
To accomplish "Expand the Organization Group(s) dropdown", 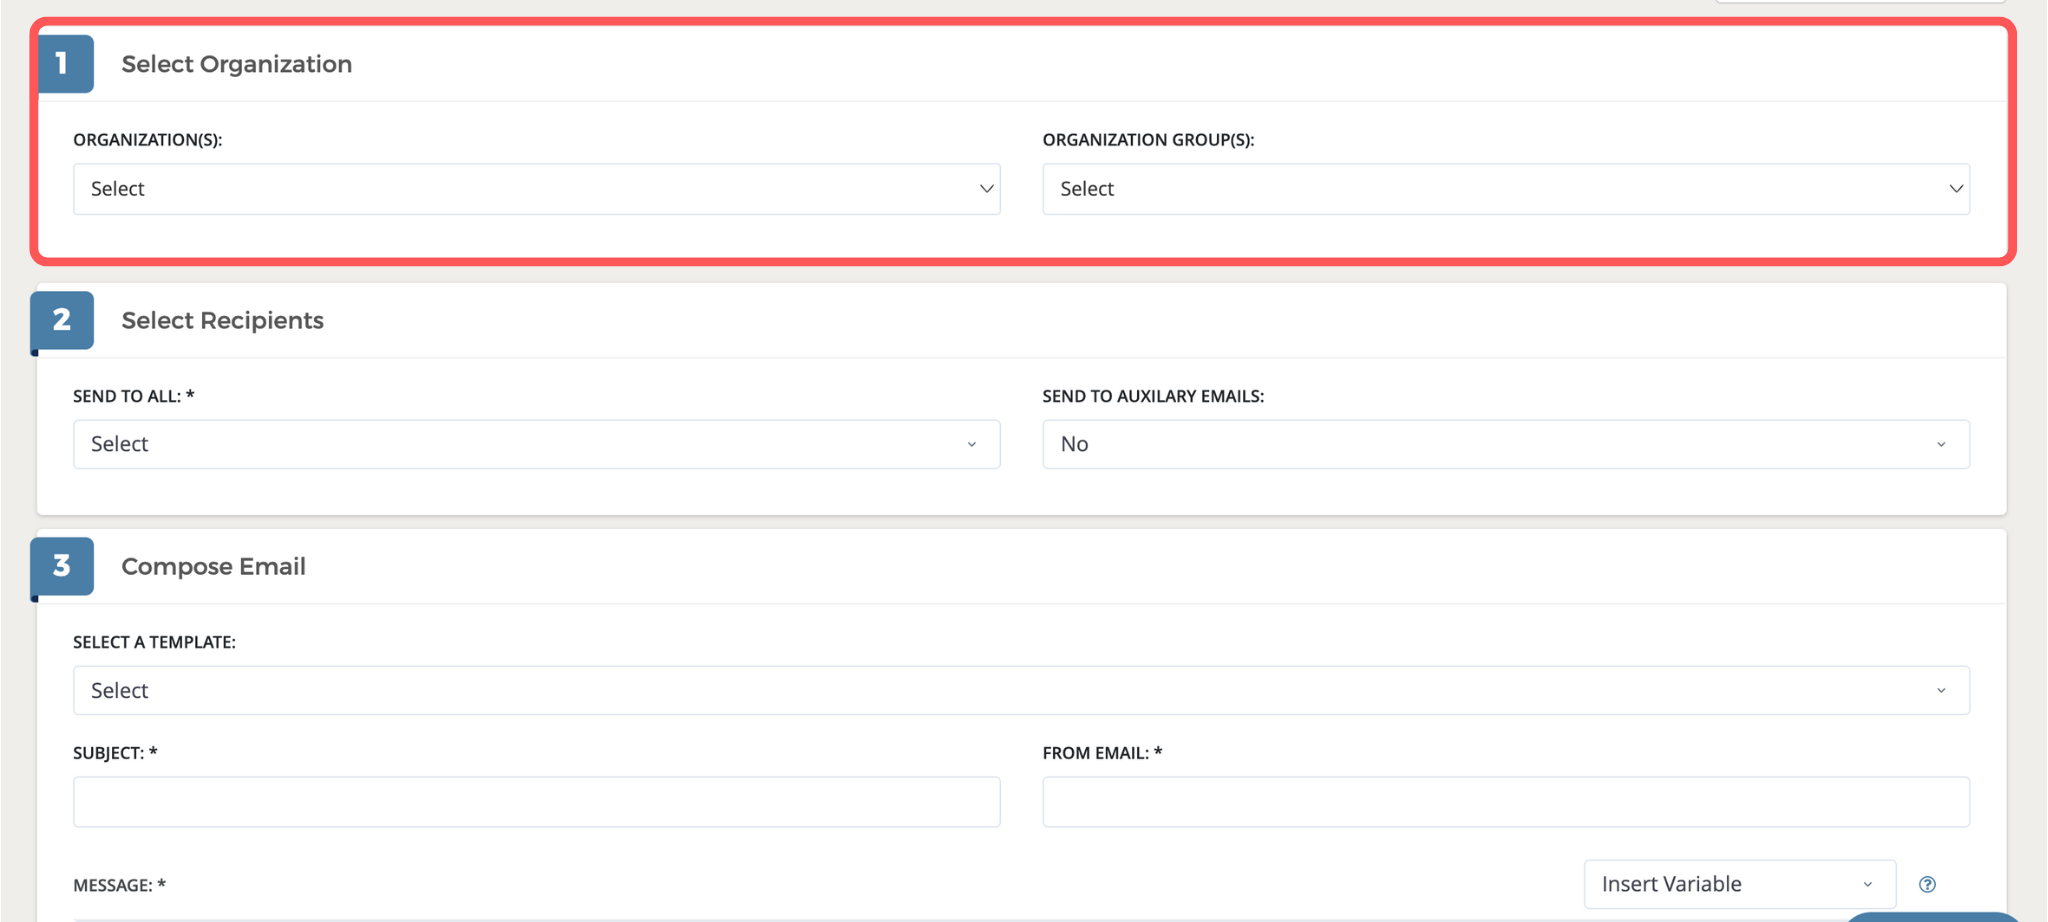I will tap(1505, 189).
